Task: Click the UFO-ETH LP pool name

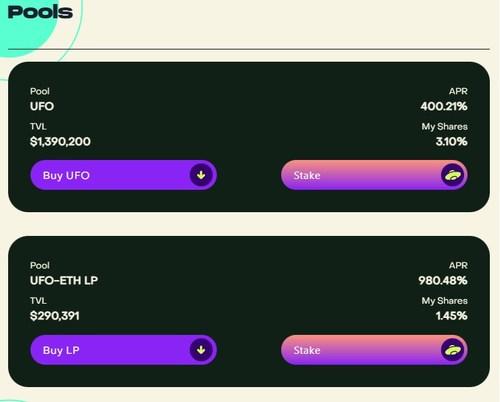Action: click(x=64, y=281)
